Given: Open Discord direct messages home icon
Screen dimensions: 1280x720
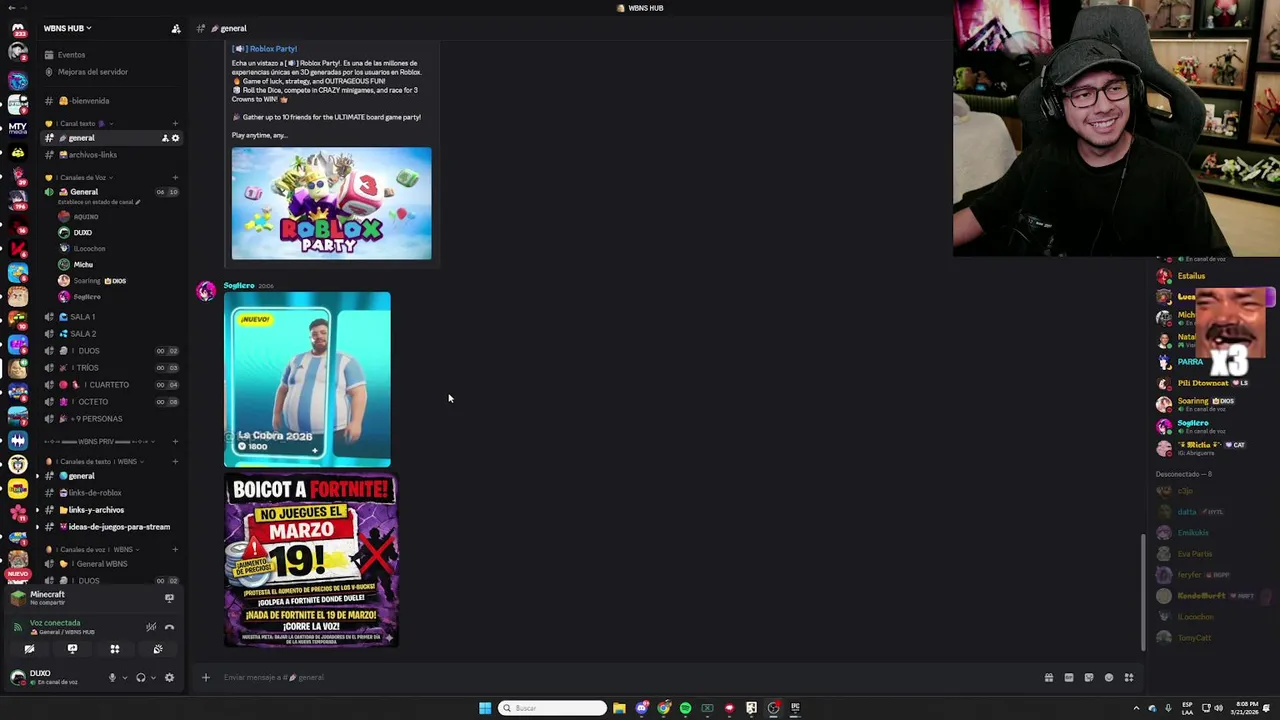Looking at the screenshot, I should point(18,29).
